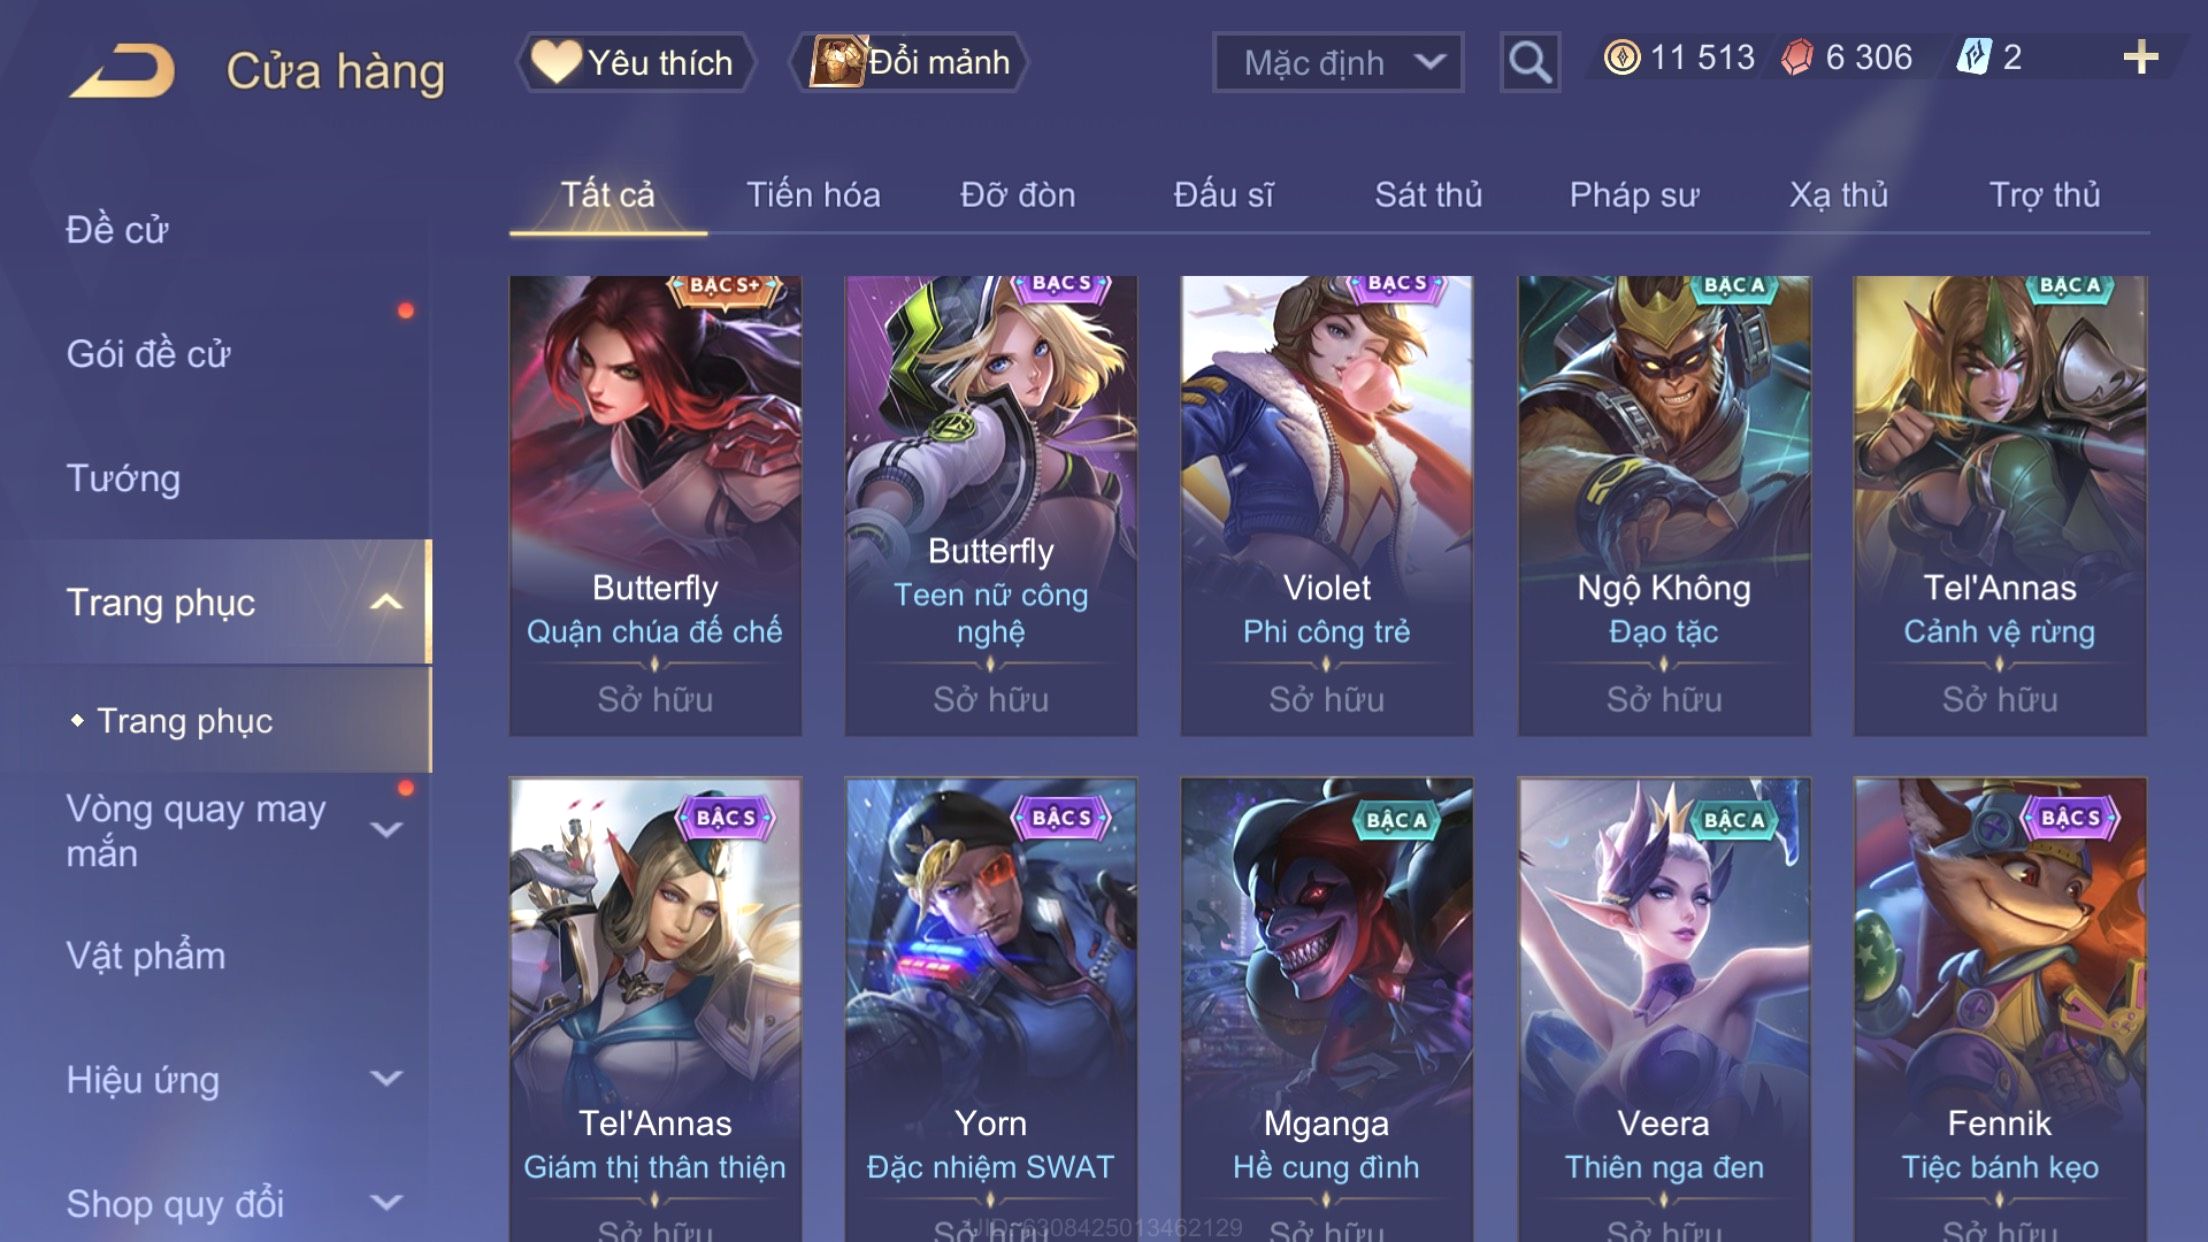2208x1242 pixels.
Task: Switch to the Sát thủ tab
Action: click(x=1428, y=195)
